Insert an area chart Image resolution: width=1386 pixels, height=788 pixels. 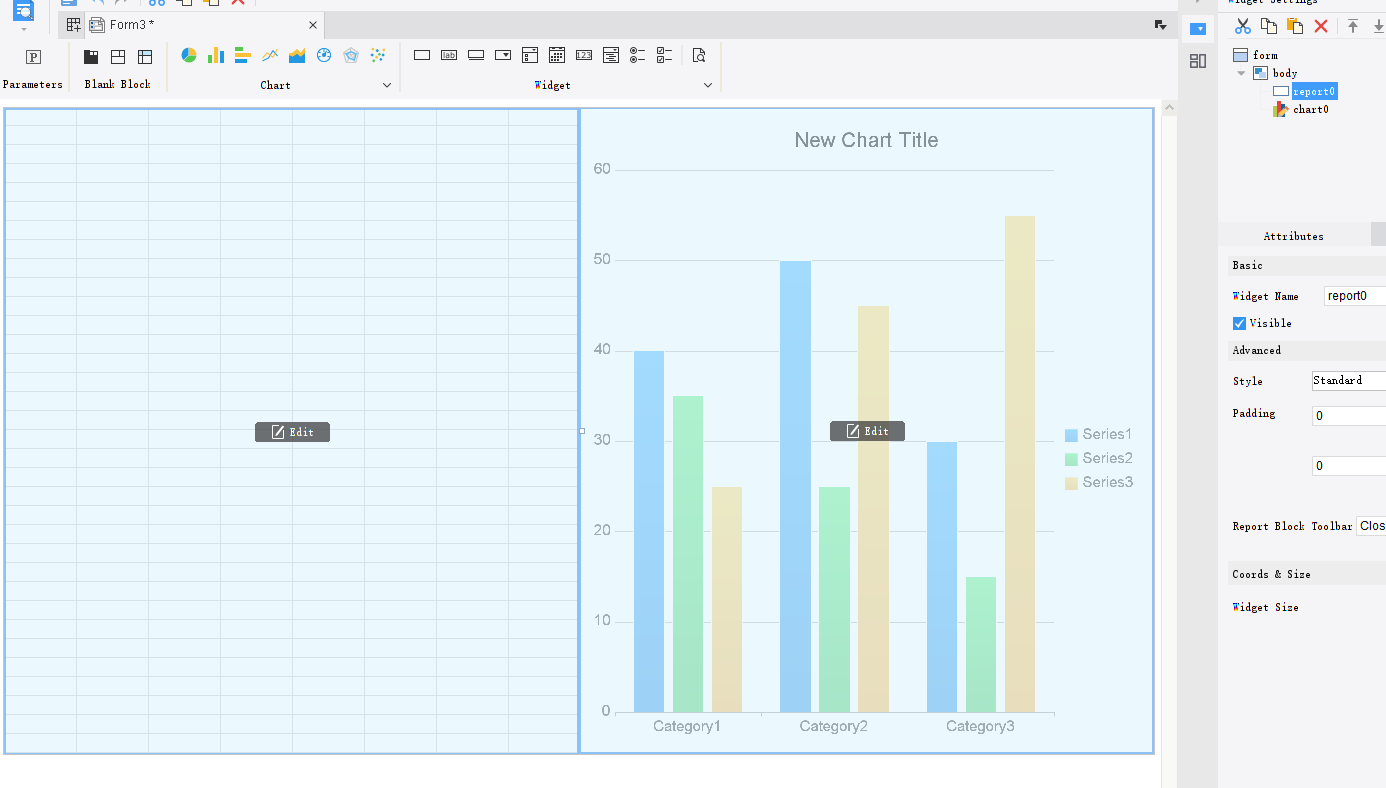(297, 55)
